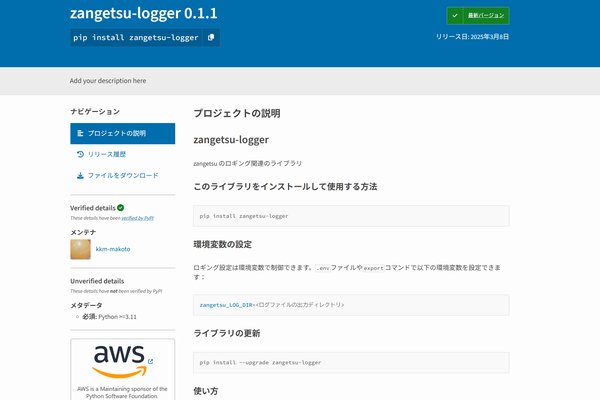Click the kkm-makoto maintainer avatar
Screen dimensions: 600x400
point(81,249)
